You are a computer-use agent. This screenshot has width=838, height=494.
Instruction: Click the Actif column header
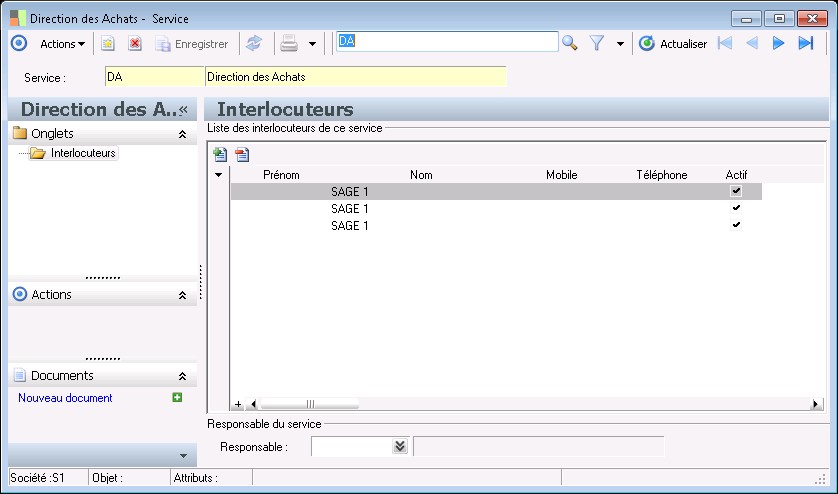[x=736, y=175]
